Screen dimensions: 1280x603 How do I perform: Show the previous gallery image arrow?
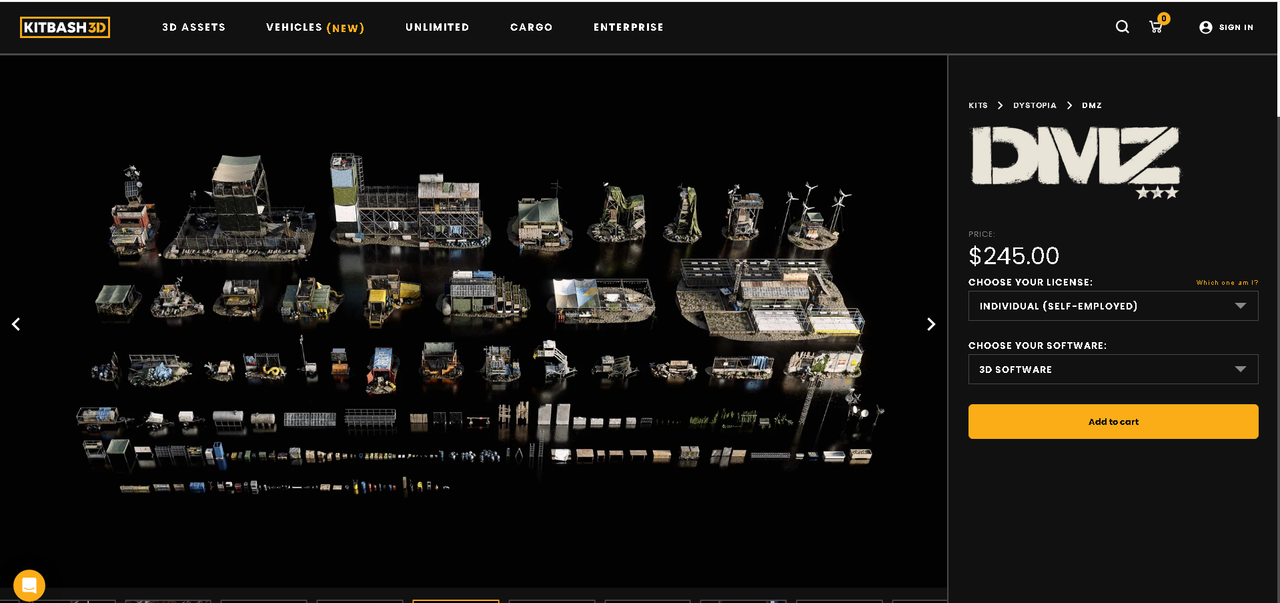coord(16,324)
